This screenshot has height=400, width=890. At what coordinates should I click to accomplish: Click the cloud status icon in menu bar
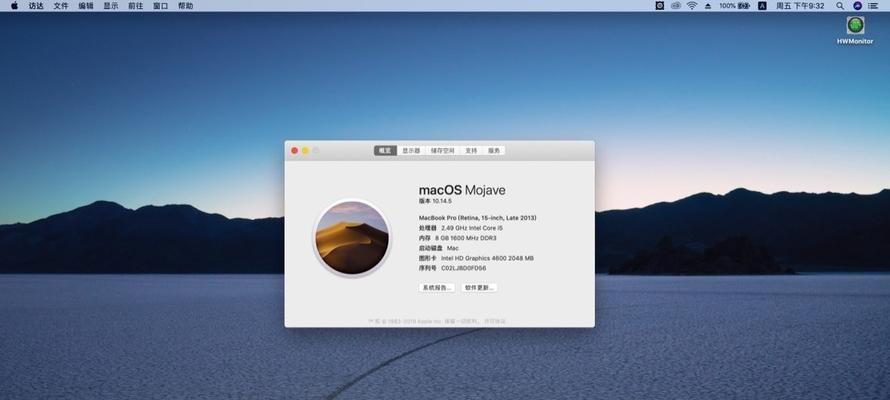675,6
